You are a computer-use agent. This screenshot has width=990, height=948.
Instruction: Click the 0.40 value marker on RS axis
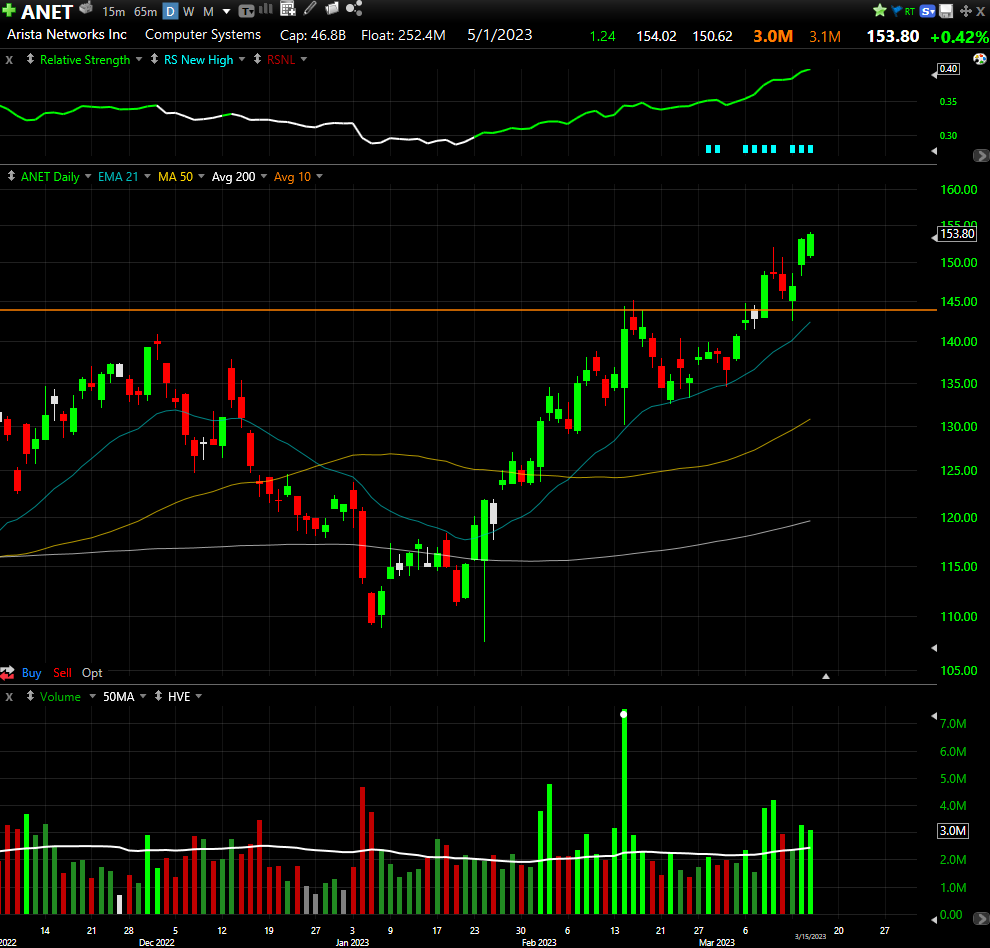(x=948, y=69)
